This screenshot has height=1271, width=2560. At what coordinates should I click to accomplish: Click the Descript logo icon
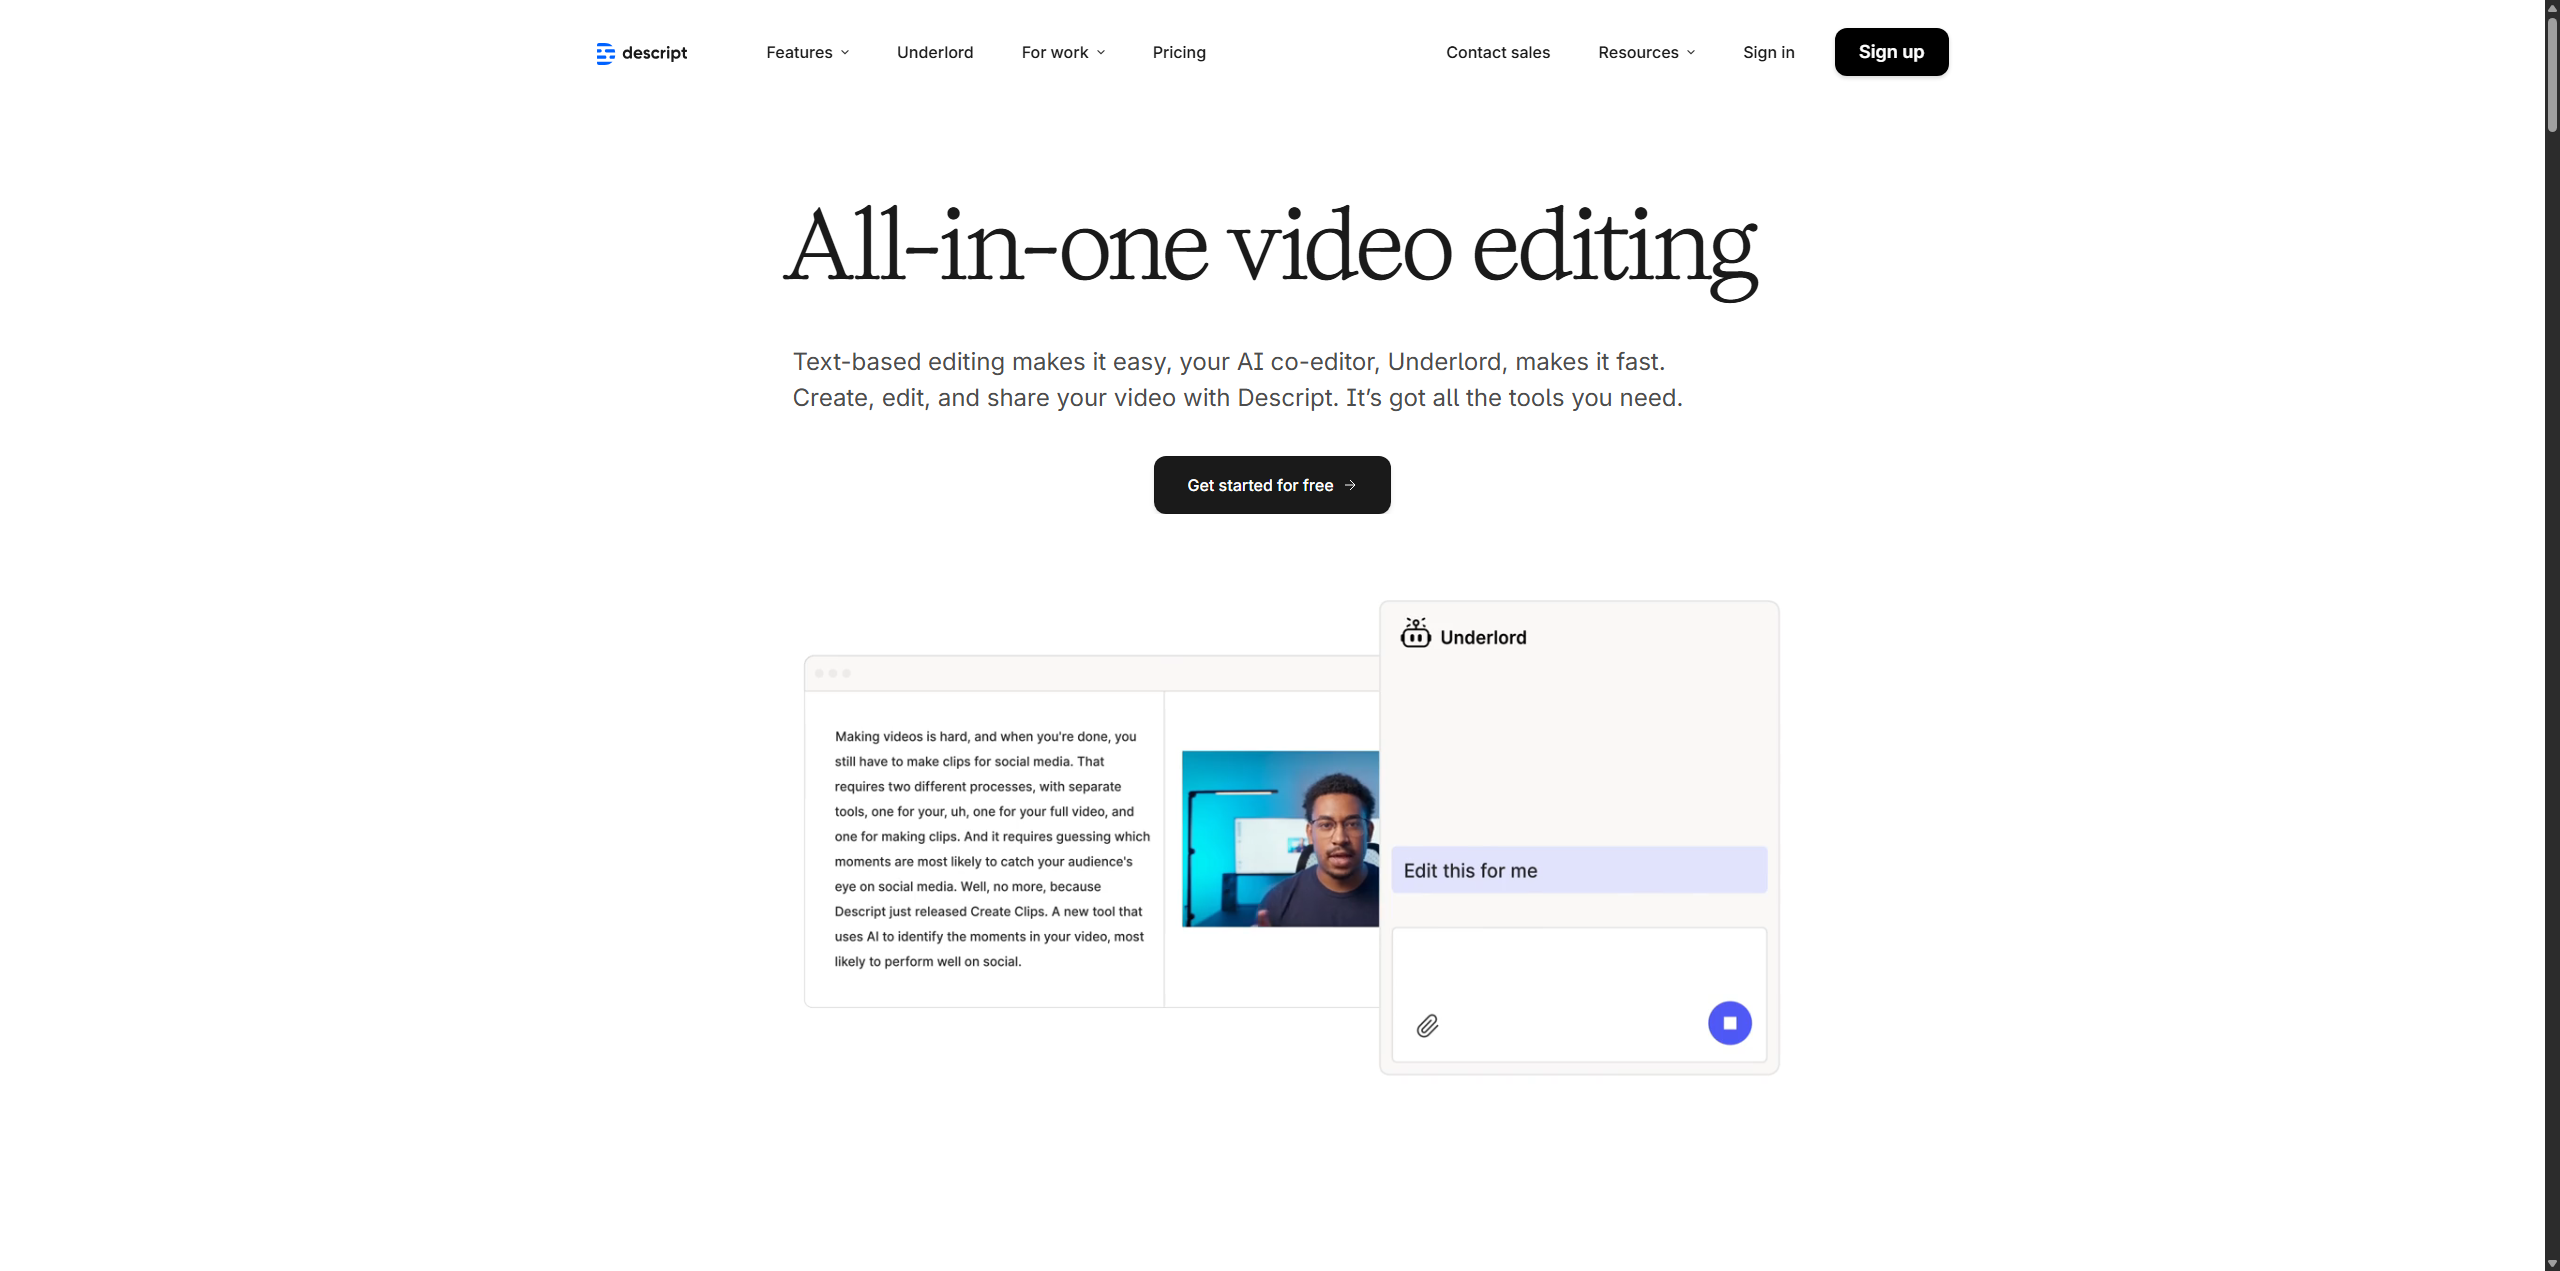[x=605, y=53]
